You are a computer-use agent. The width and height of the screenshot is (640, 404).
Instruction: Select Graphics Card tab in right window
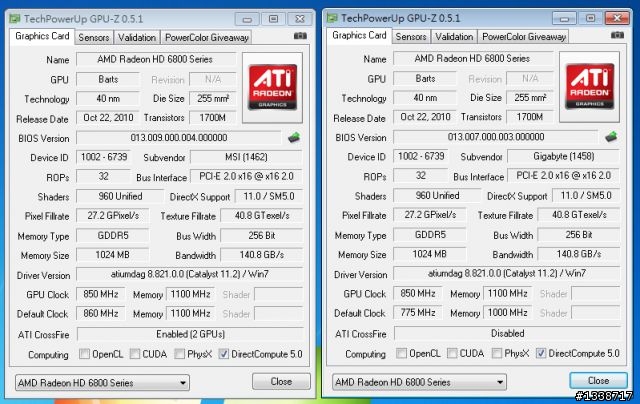click(359, 36)
